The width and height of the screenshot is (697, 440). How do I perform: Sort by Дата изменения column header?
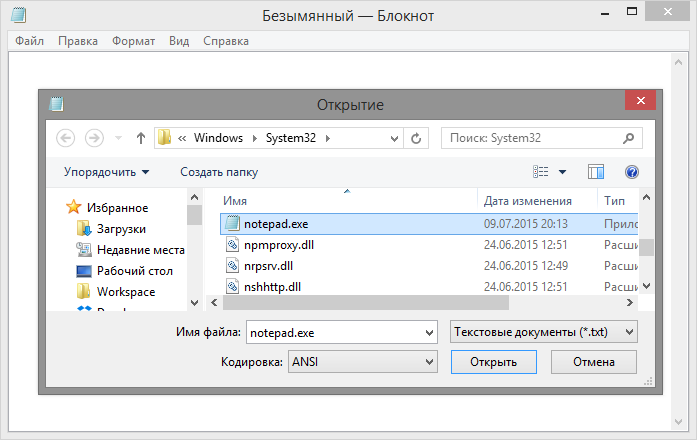[x=528, y=201]
